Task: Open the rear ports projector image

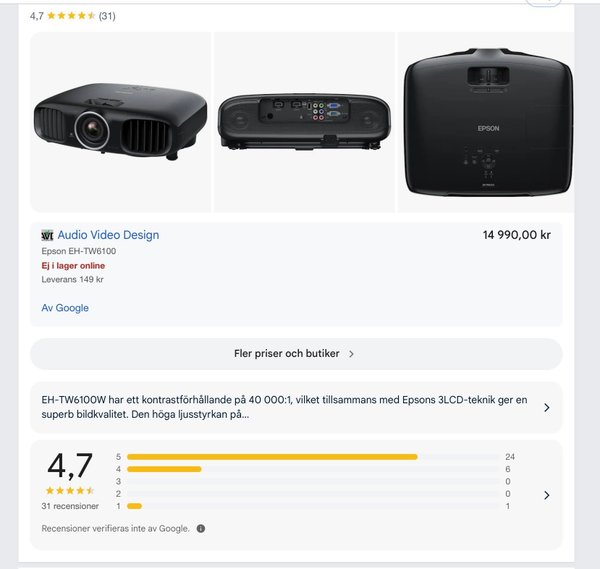Action: (304, 122)
